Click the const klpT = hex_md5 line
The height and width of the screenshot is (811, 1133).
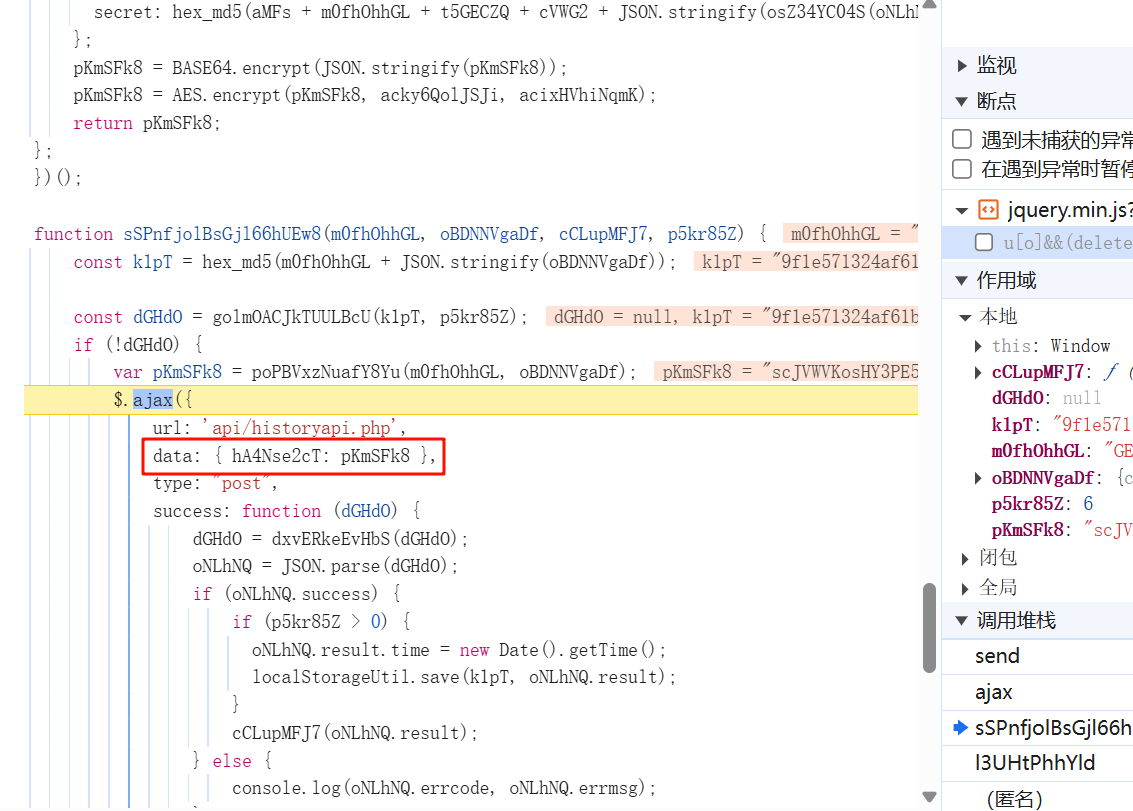pyautogui.click(x=374, y=262)
